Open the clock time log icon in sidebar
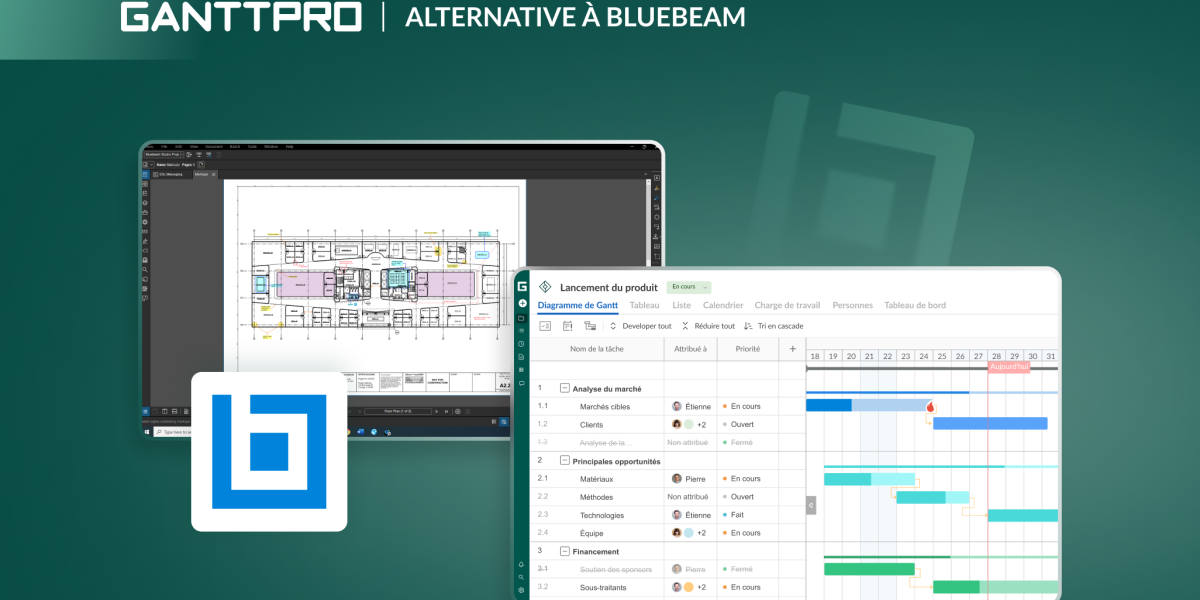 [521, 344]
